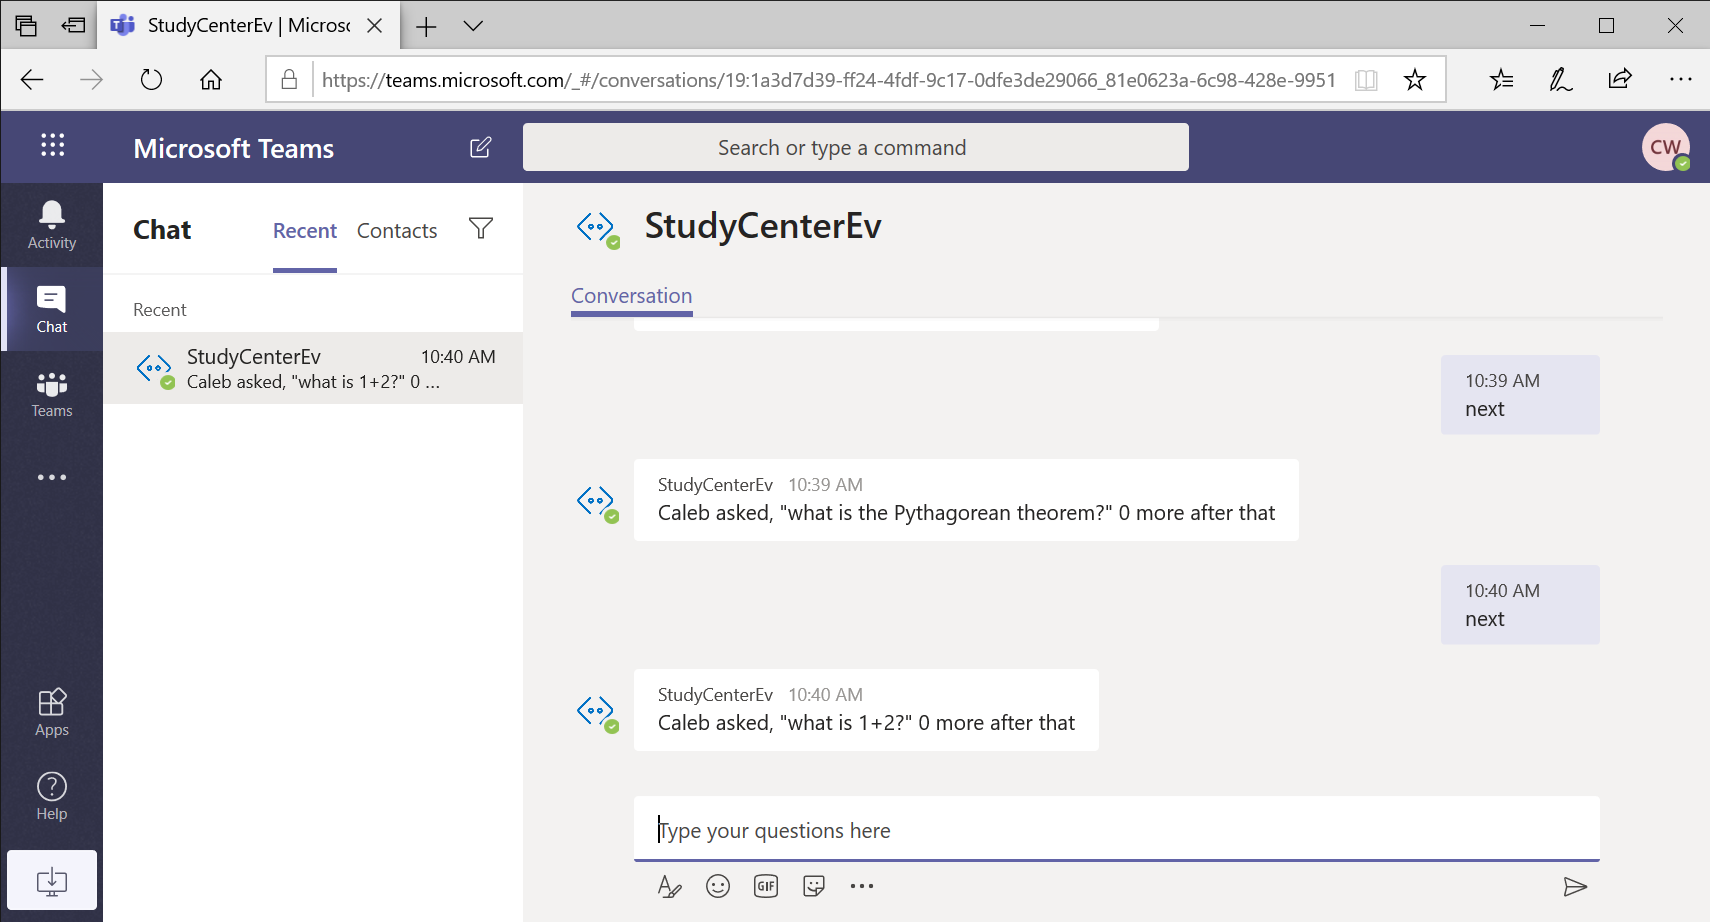Set aside tabs button
Image resolution: width=1710 pixels, height=922 pixels.
click(73, 26)
